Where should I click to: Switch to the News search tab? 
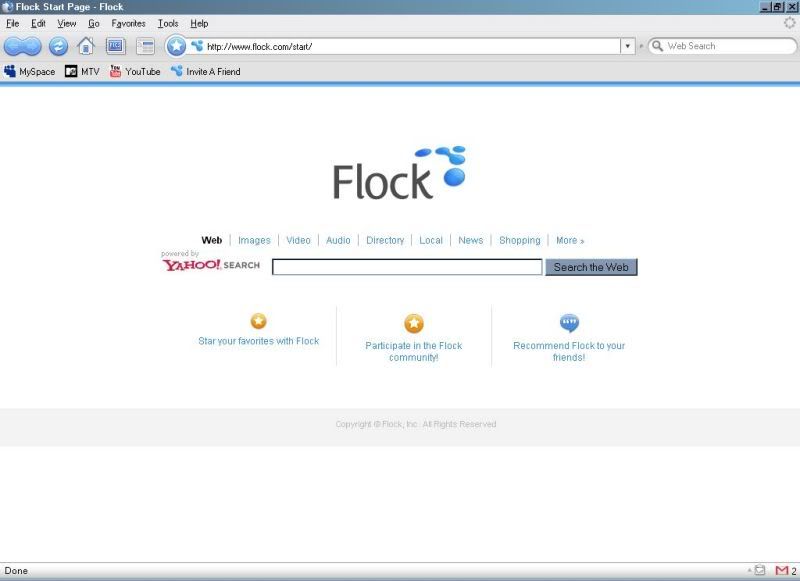point(470,240)
